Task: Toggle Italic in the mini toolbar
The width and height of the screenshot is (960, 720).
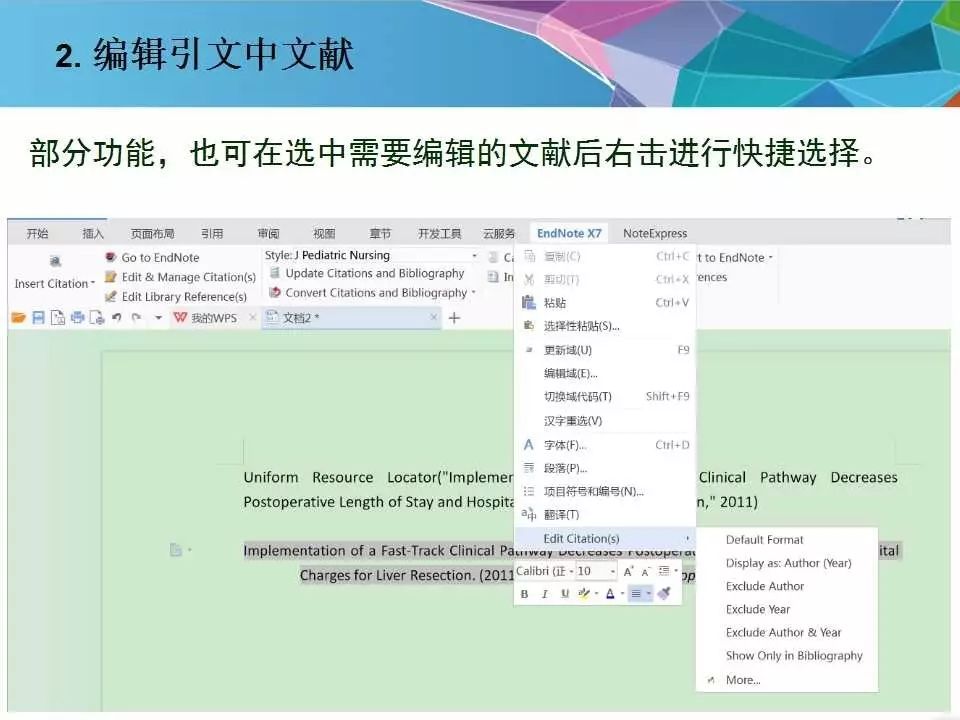Action: click(x=544, y=593)
